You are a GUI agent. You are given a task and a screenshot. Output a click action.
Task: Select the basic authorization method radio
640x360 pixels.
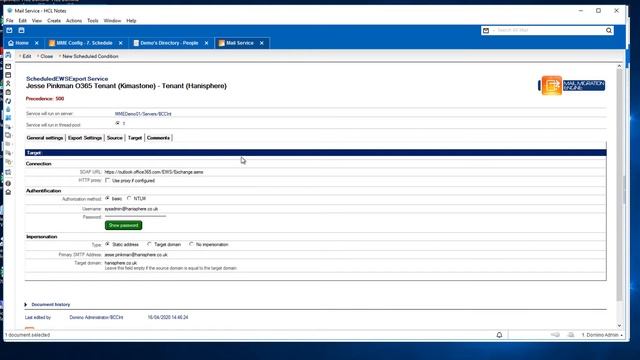[107, 198]
